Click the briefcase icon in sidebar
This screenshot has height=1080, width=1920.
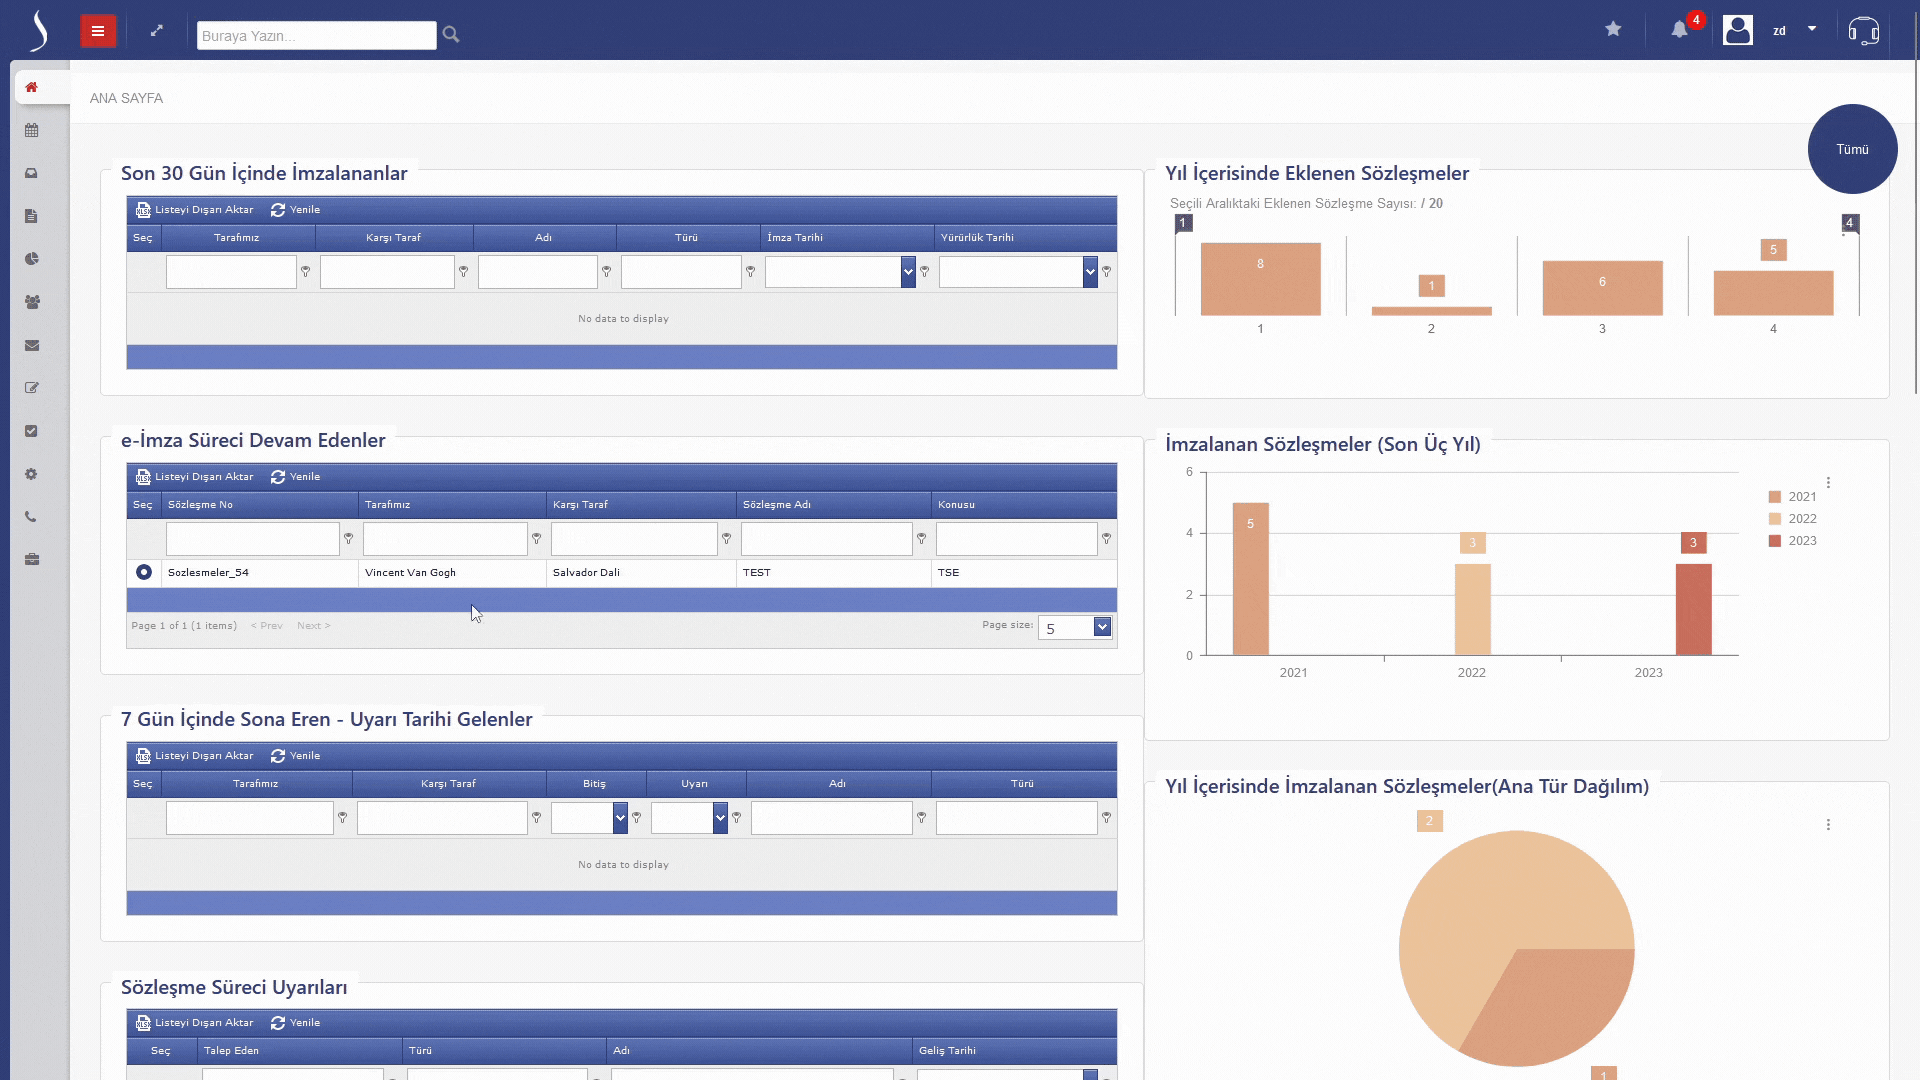32,560
